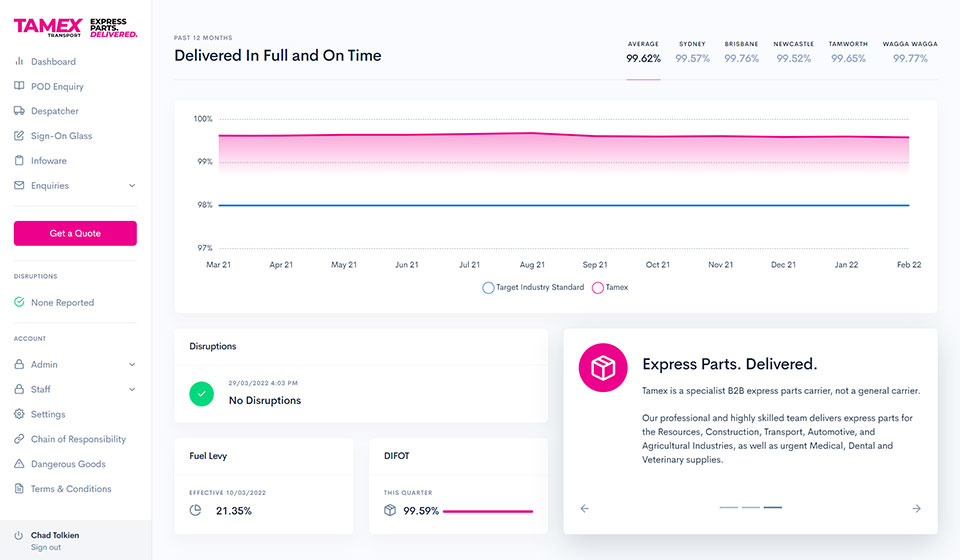Toggle Tamex legend series on chart
960x560 pixels.
610,287
